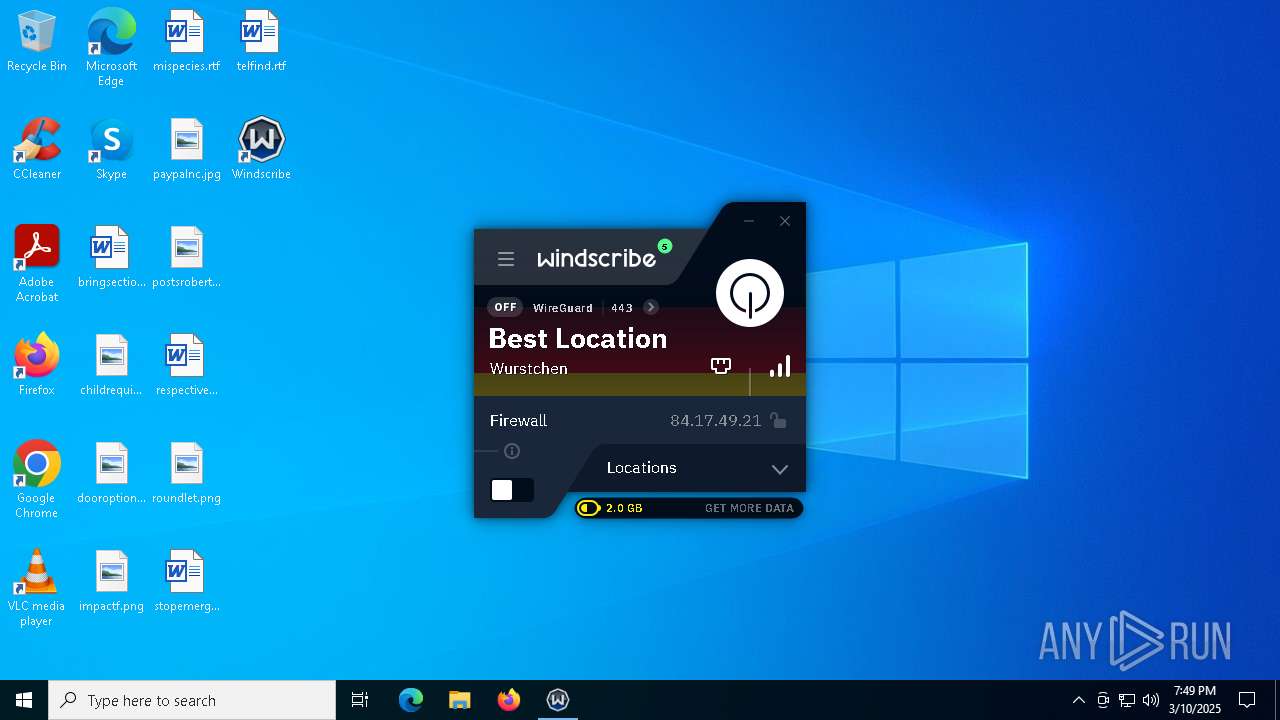Viewport: 1280px width, 720px height.
Task: Open the Action Center notifications icon
Action: pyautogui.click(x=1247, y=700)
